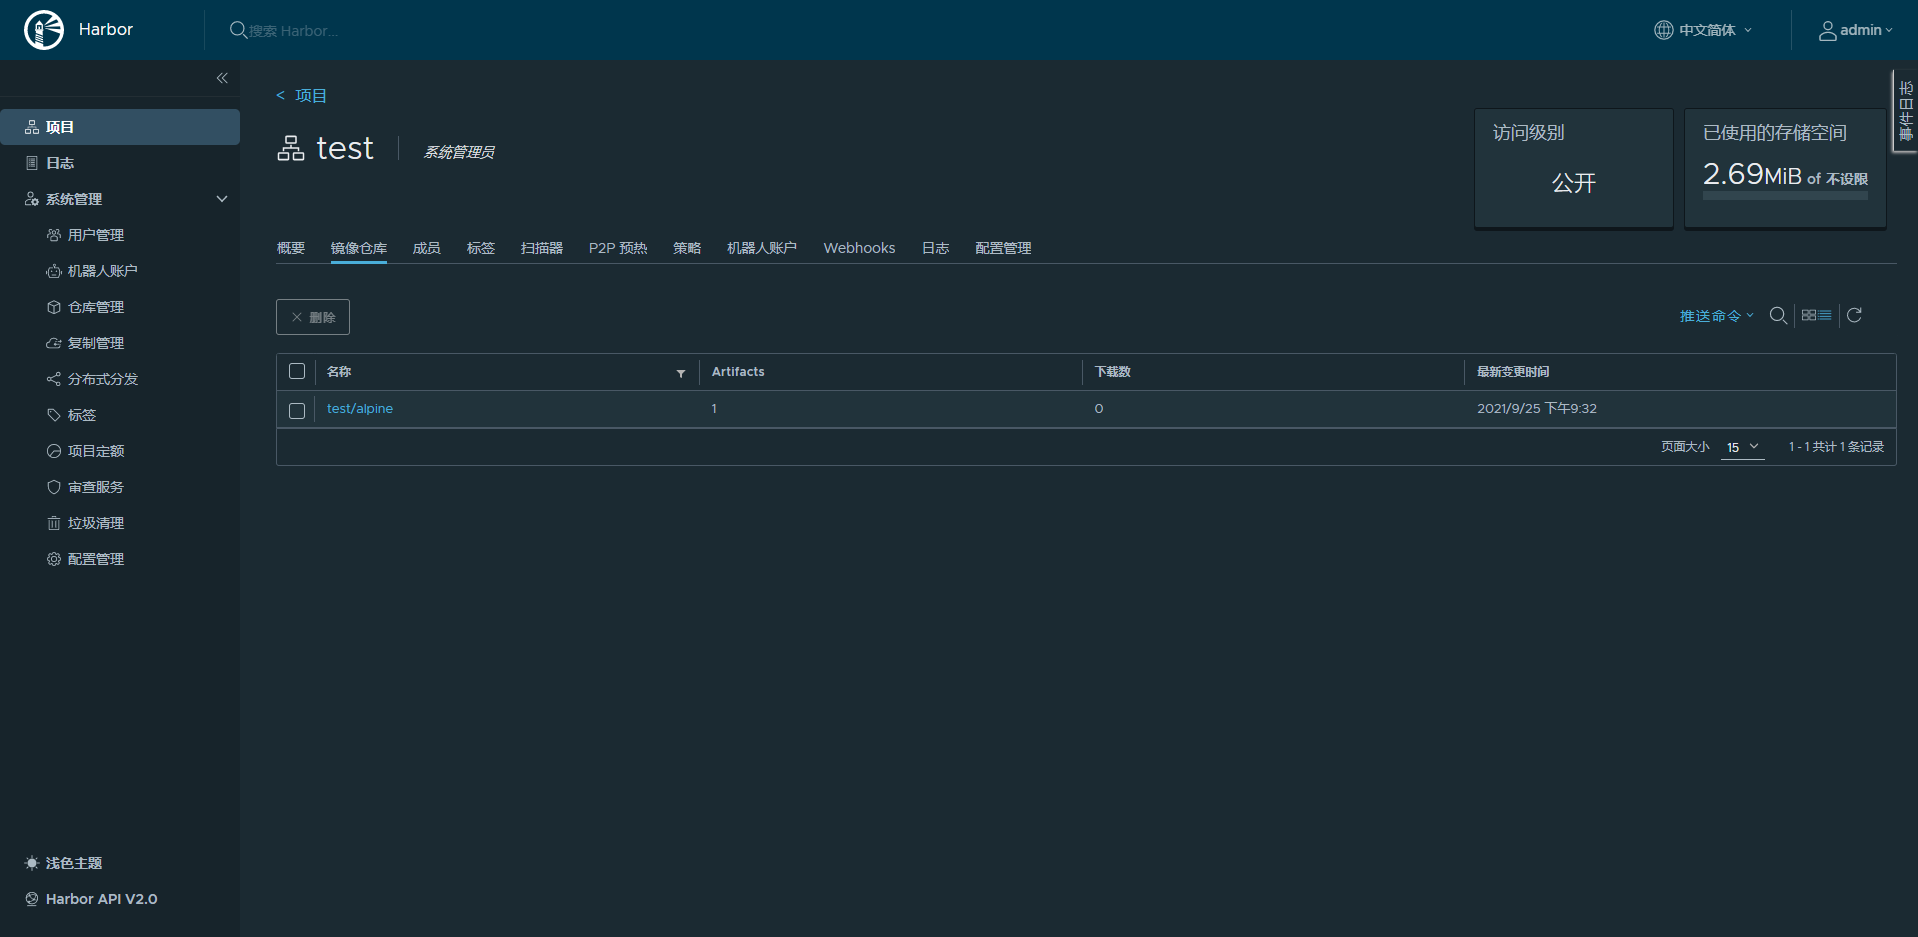This screenshot has width=1918, height=937.
Task: Click the 公开 access level value
Action: coord(1574,183)
